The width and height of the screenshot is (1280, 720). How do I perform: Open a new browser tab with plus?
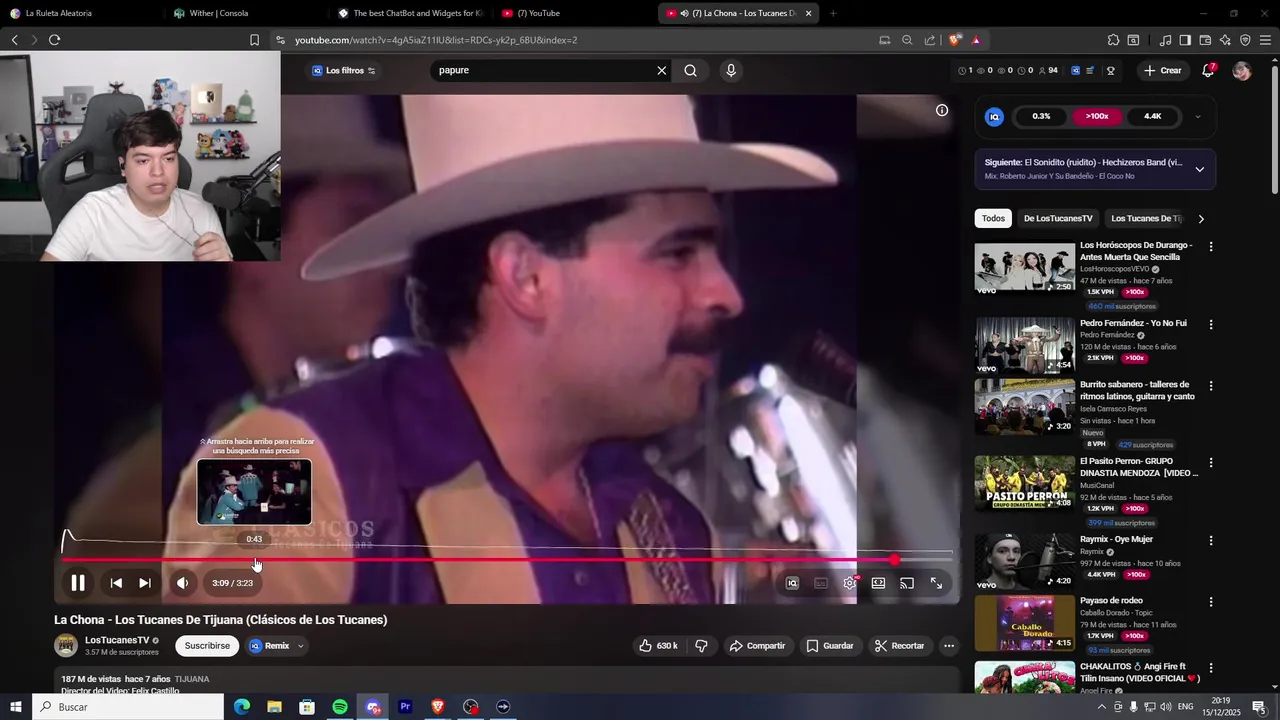pyautogui.click(x=833, y=13)
